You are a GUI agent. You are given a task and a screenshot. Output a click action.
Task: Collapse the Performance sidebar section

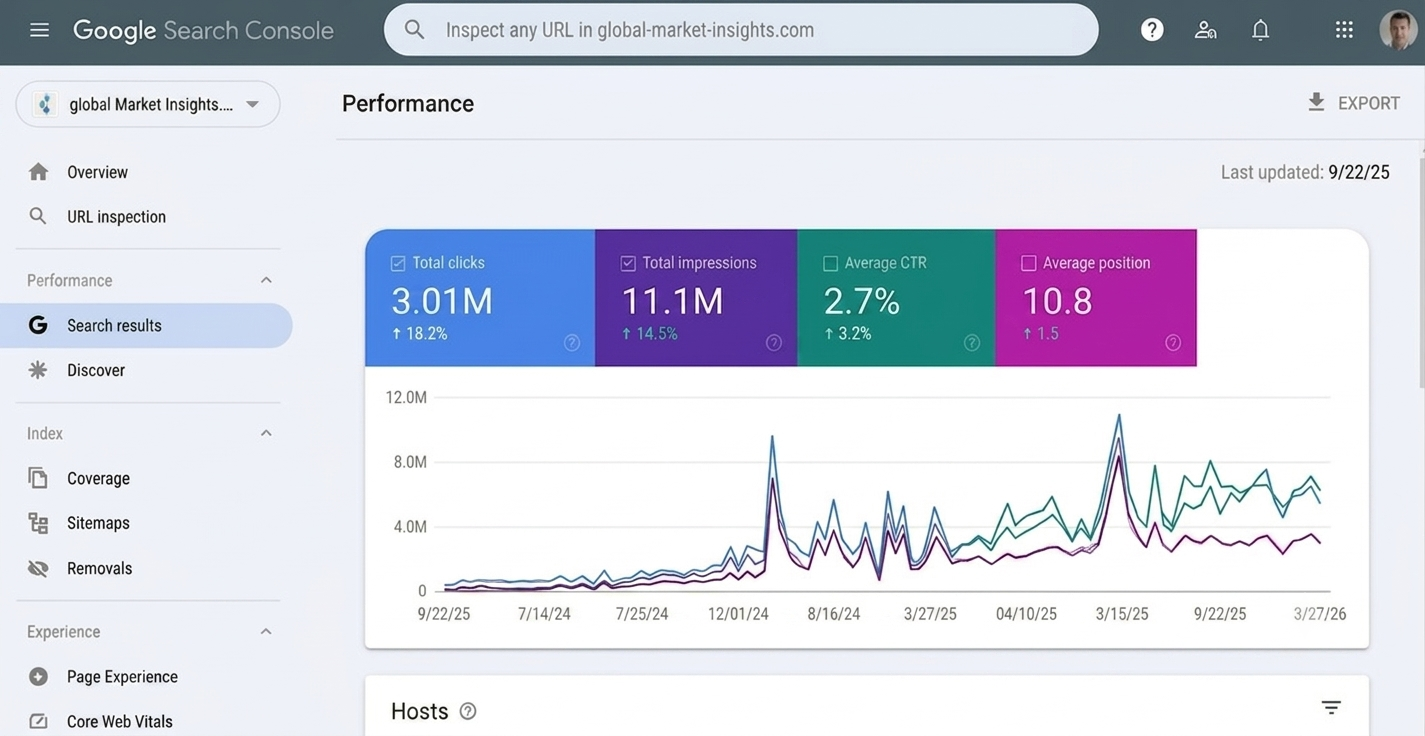tap(266, 281)
